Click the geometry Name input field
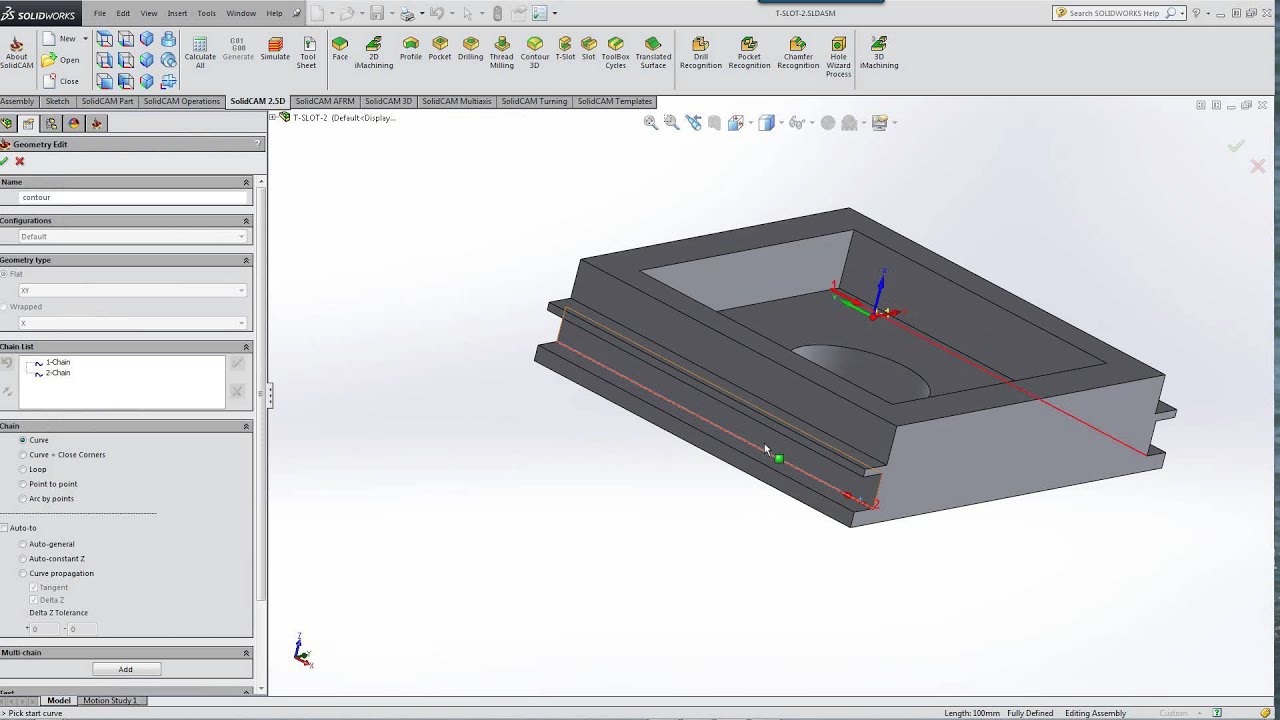This screenshot has height=720, width=1280. click(x=133, y=198)
